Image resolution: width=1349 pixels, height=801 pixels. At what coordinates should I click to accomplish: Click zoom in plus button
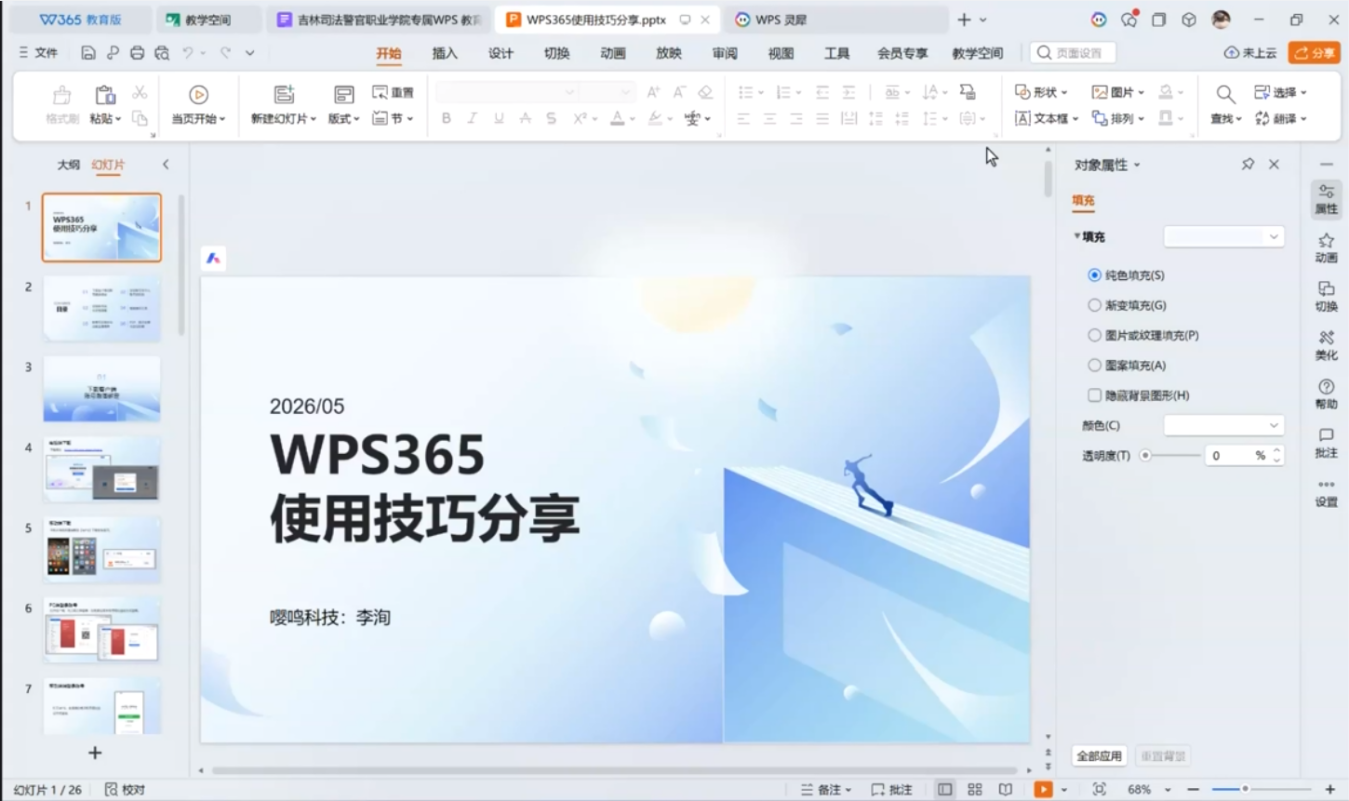tap(1330, 789)
